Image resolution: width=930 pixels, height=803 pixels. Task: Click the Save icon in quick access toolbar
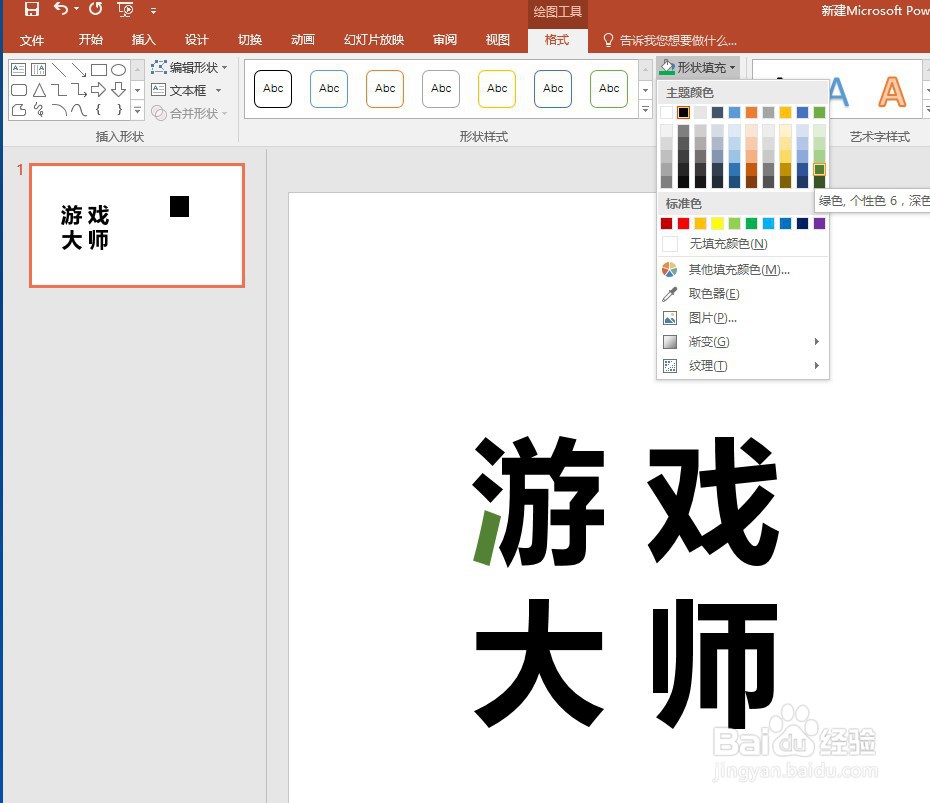coord(31,8)
